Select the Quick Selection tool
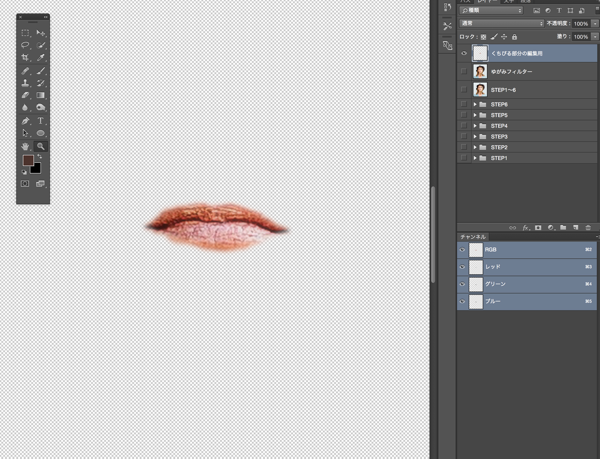Image resolution: width=600 pixels, height=459 pixels. [41, 45]
